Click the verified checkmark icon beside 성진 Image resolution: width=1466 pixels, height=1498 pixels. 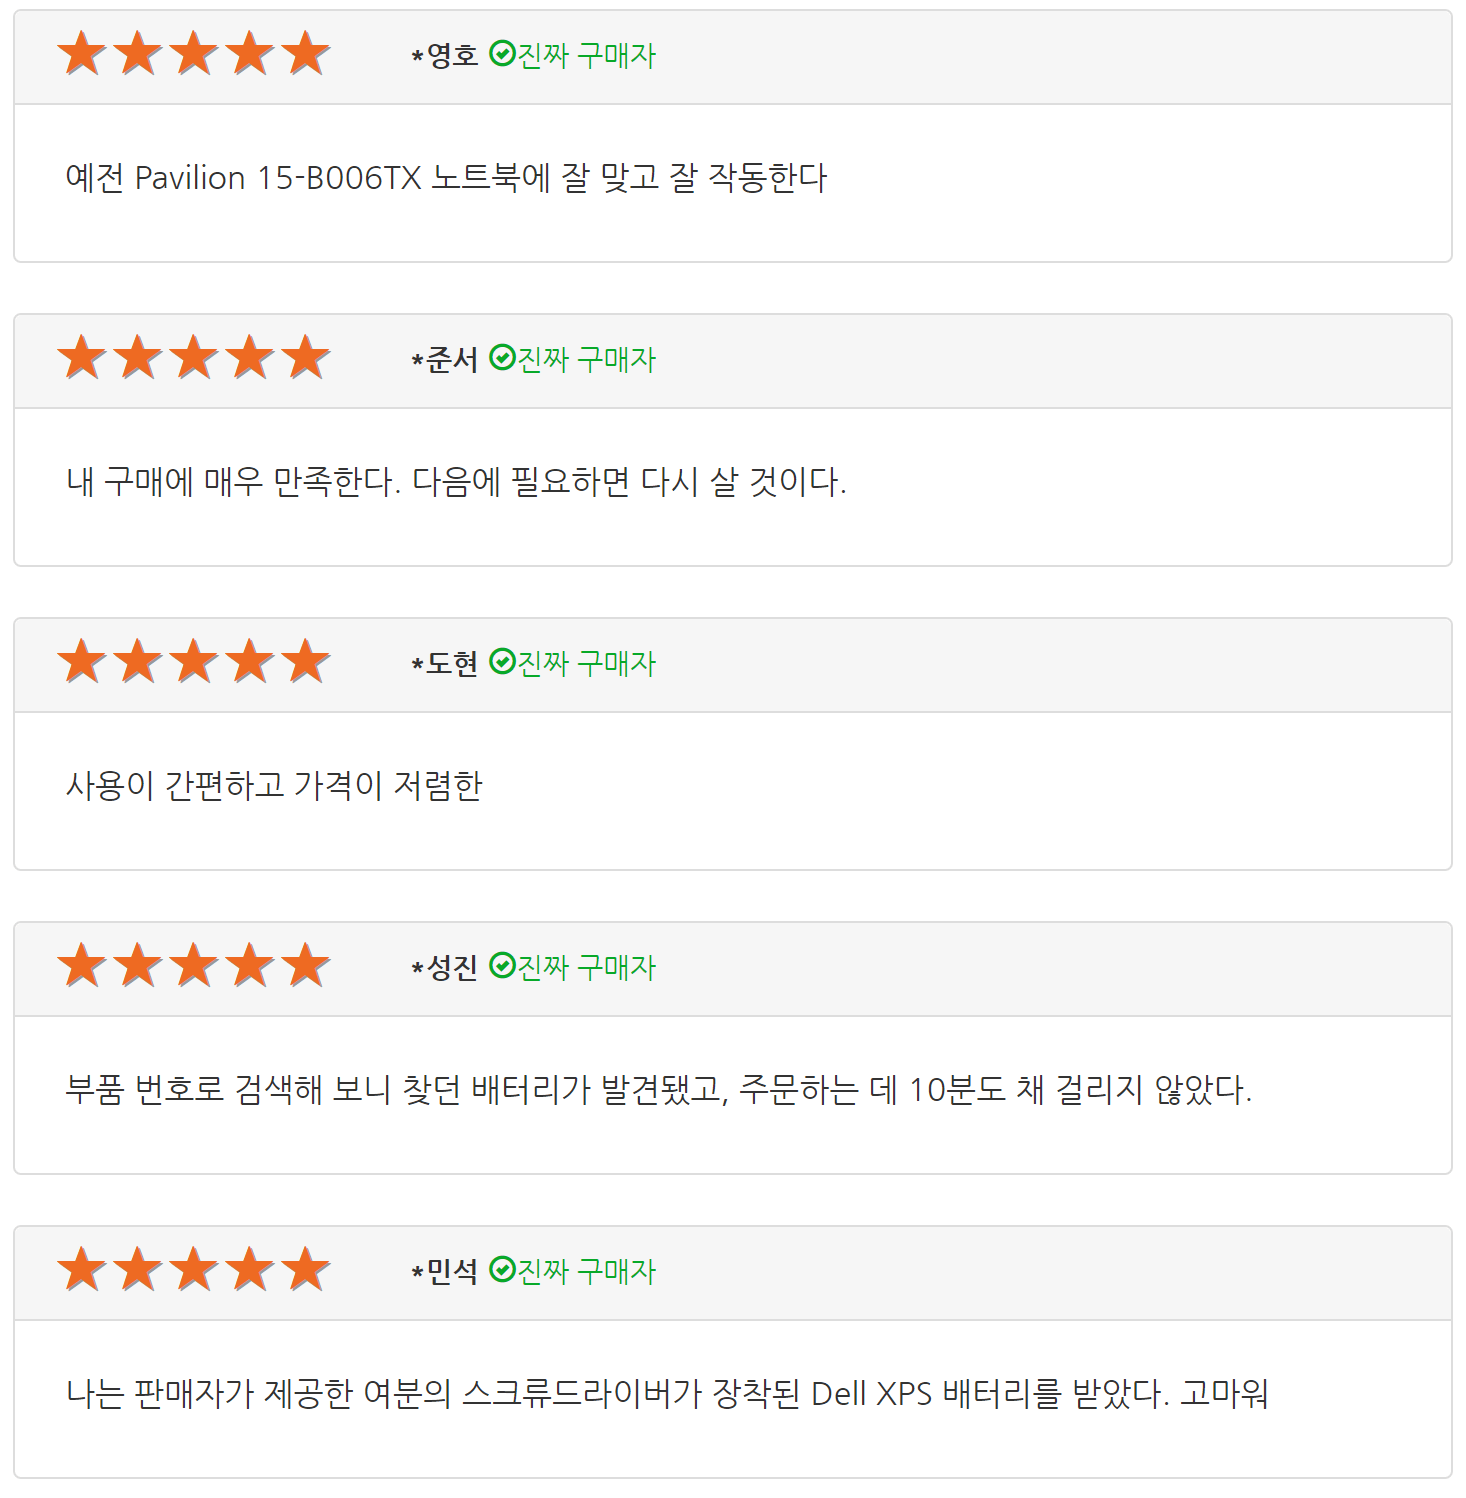click(x=502, y=966)
